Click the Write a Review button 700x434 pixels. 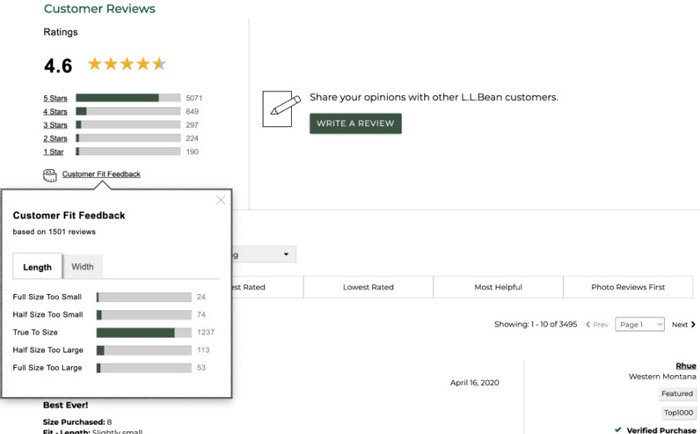(x=355, y=123)
